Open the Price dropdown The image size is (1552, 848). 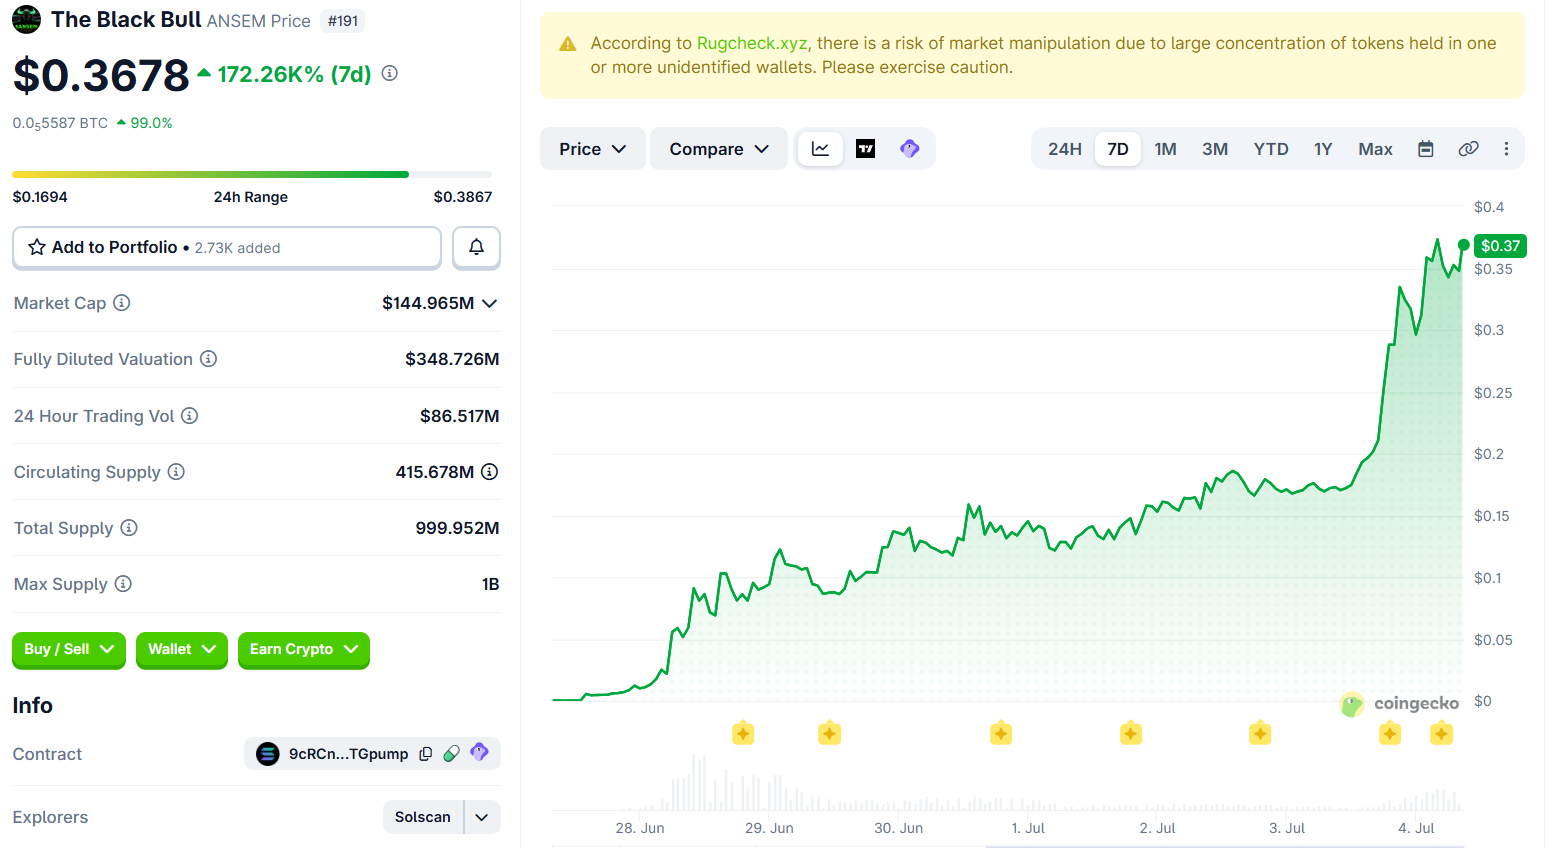tap(592, 149)
